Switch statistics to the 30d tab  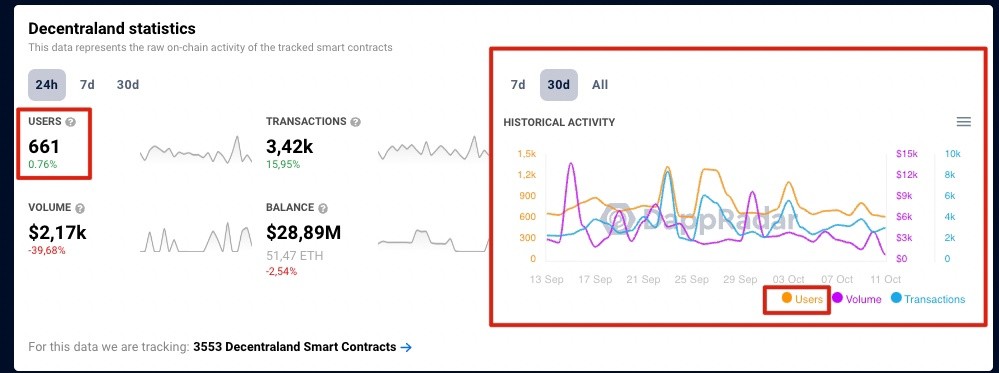[128, 85]
